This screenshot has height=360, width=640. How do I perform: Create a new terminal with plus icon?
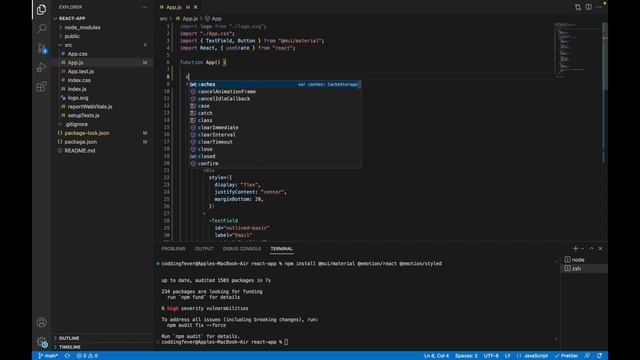tap(576, 248)
